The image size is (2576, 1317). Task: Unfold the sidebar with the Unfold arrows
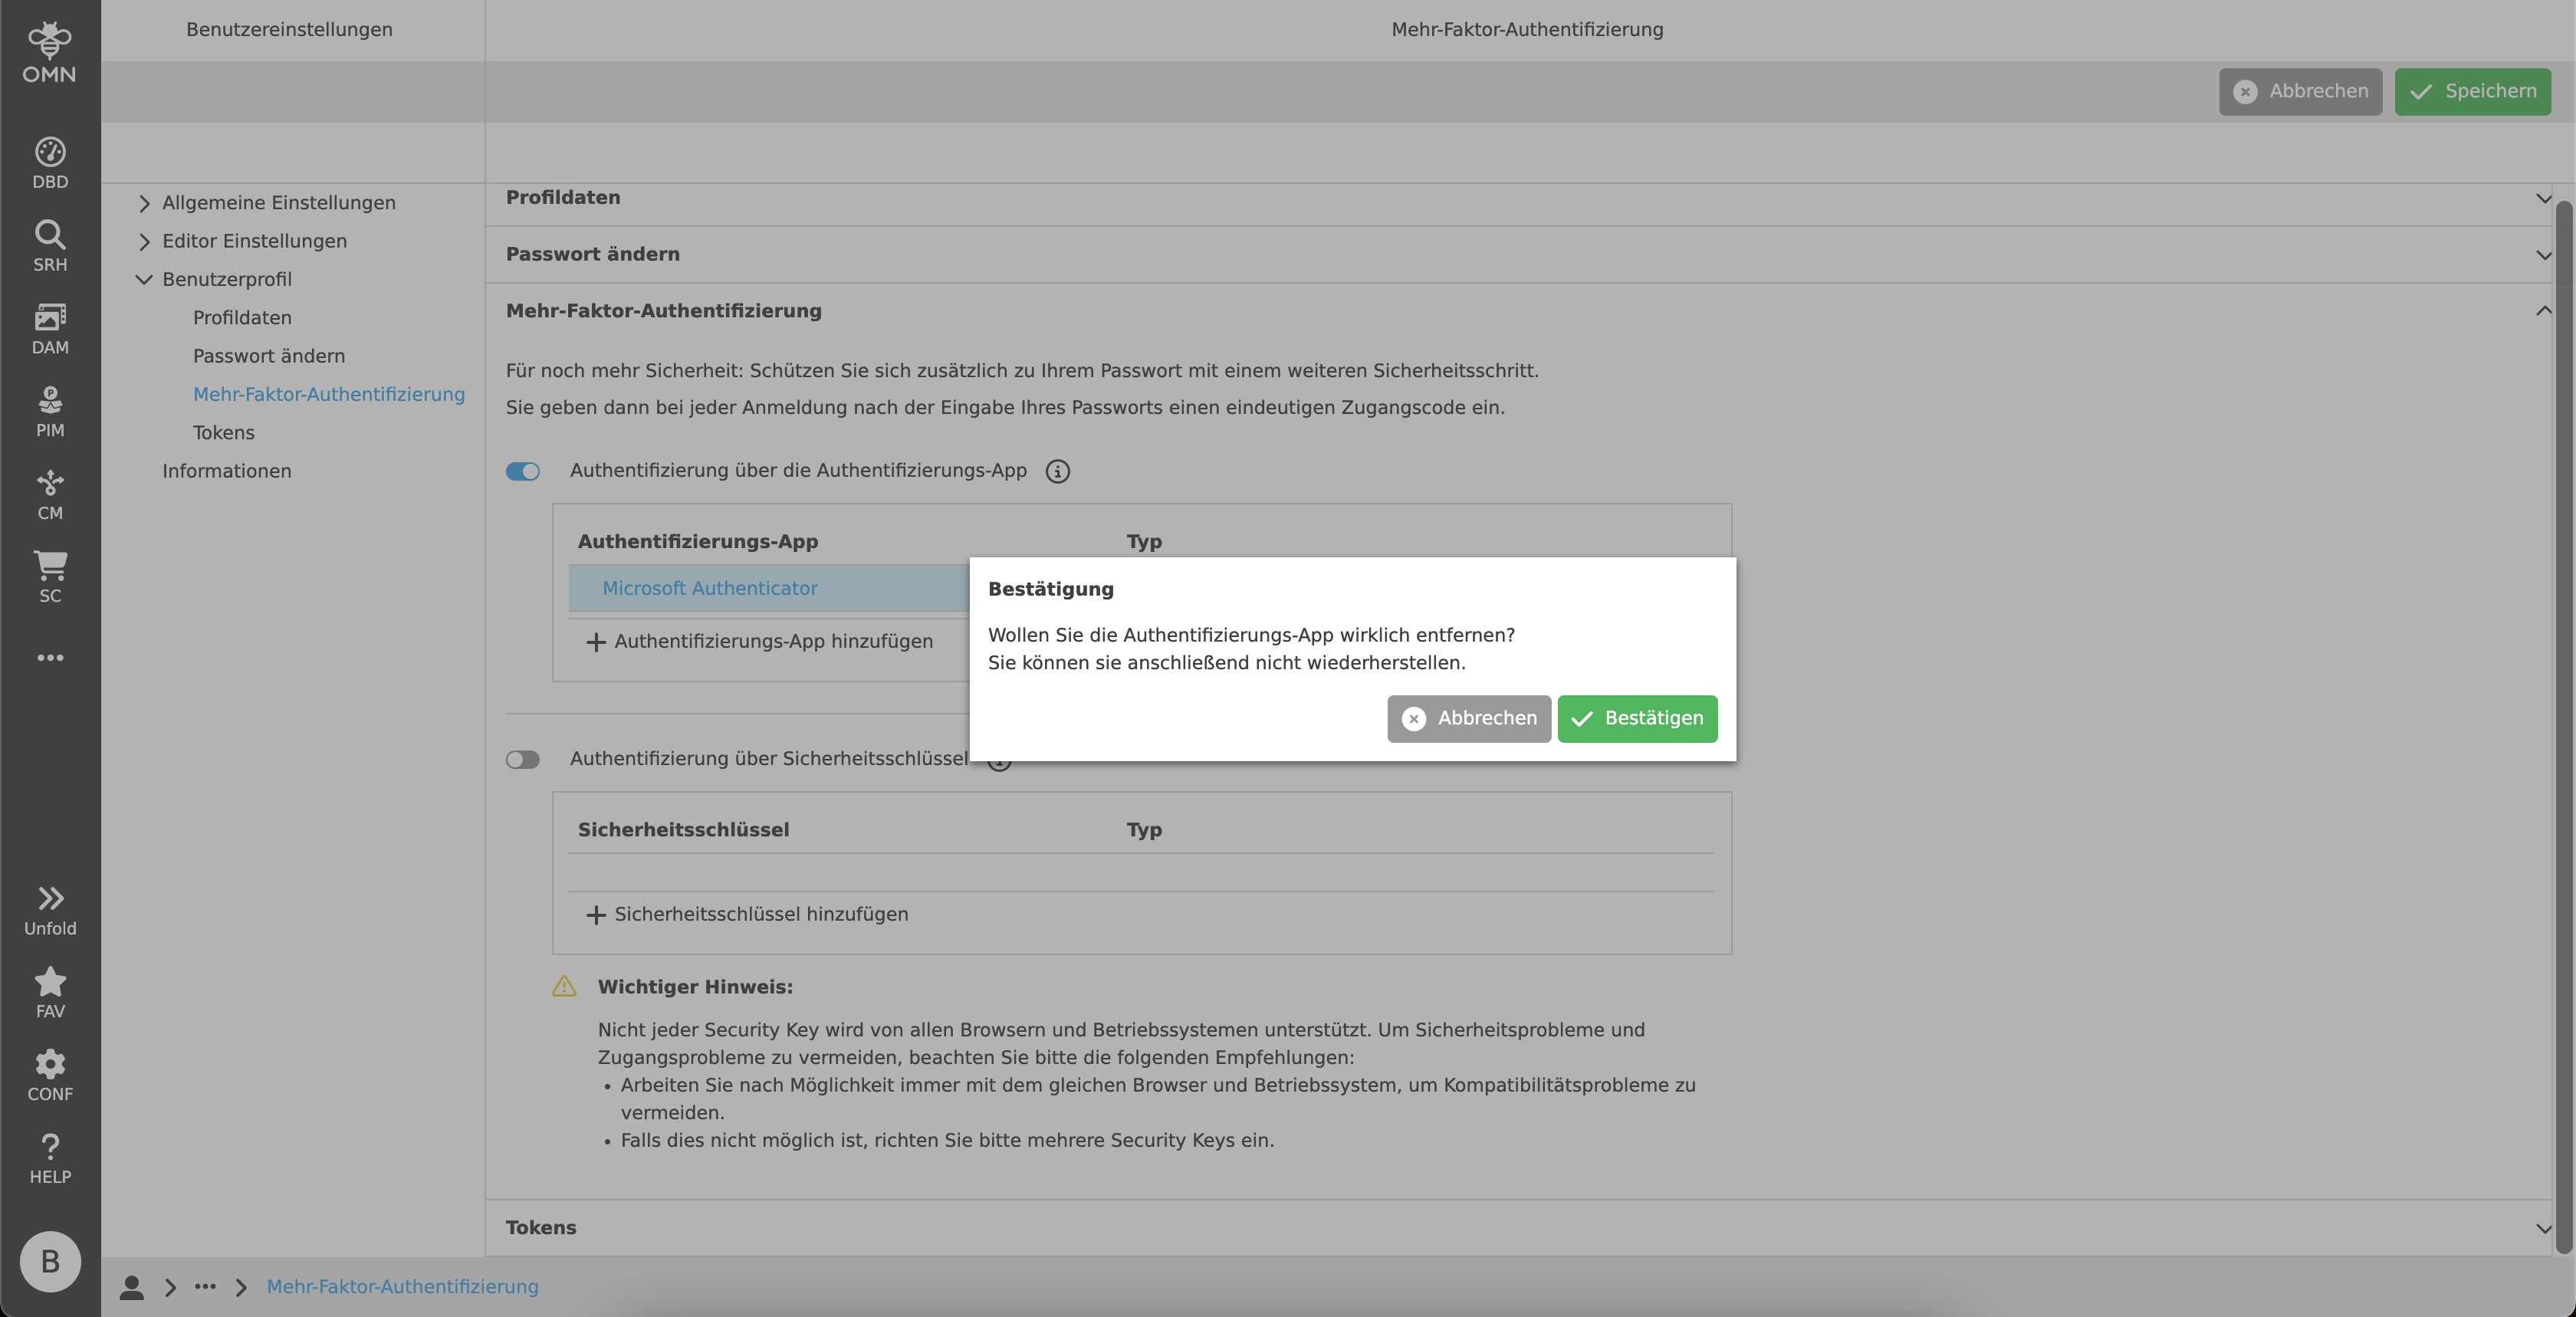49,908
